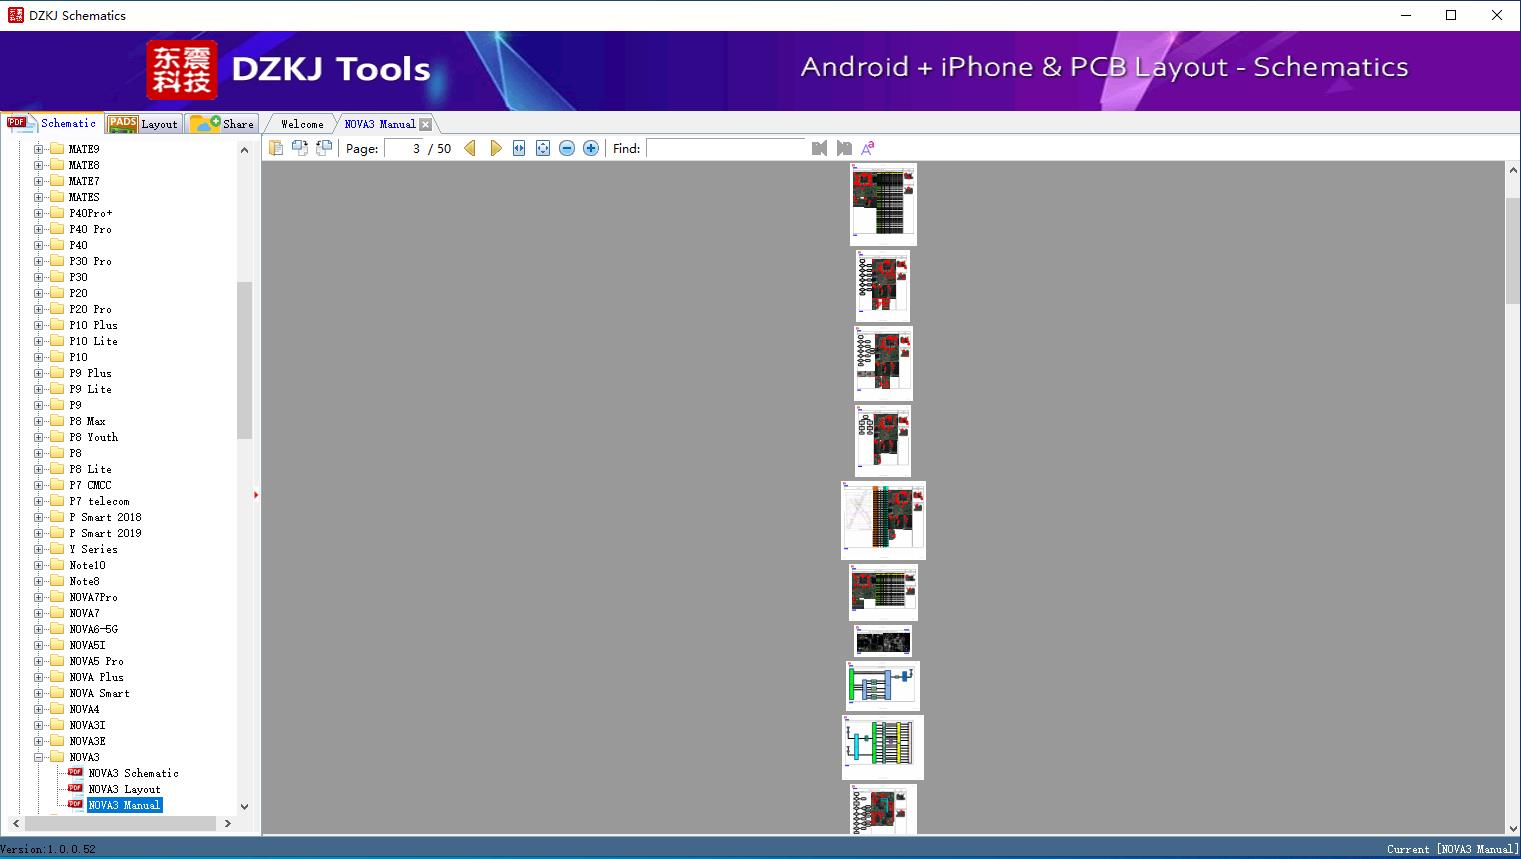
Task: Expand the P10 Lite folder
Action: pos(39,341)
